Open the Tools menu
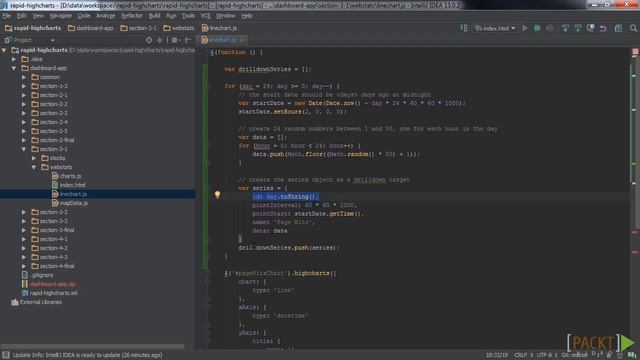The image size is (640, 360). (x=188, y=16)
